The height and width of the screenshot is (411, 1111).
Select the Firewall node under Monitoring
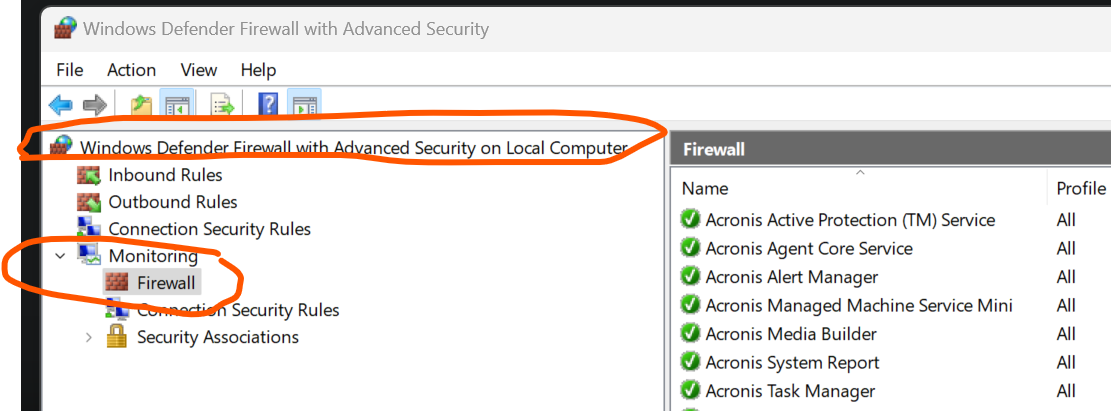coord(166,283)
